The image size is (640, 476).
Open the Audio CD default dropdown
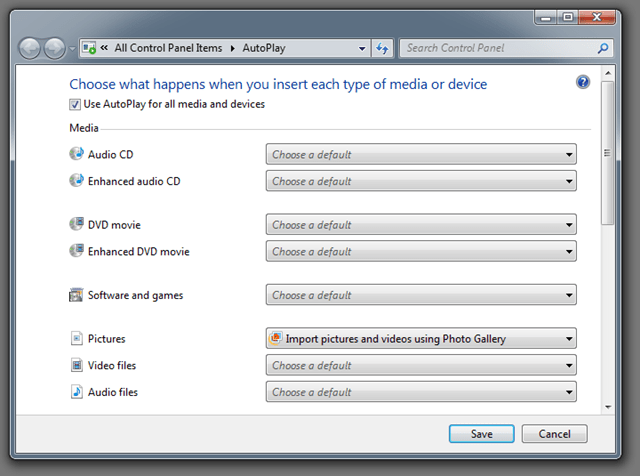pos(421,155)
